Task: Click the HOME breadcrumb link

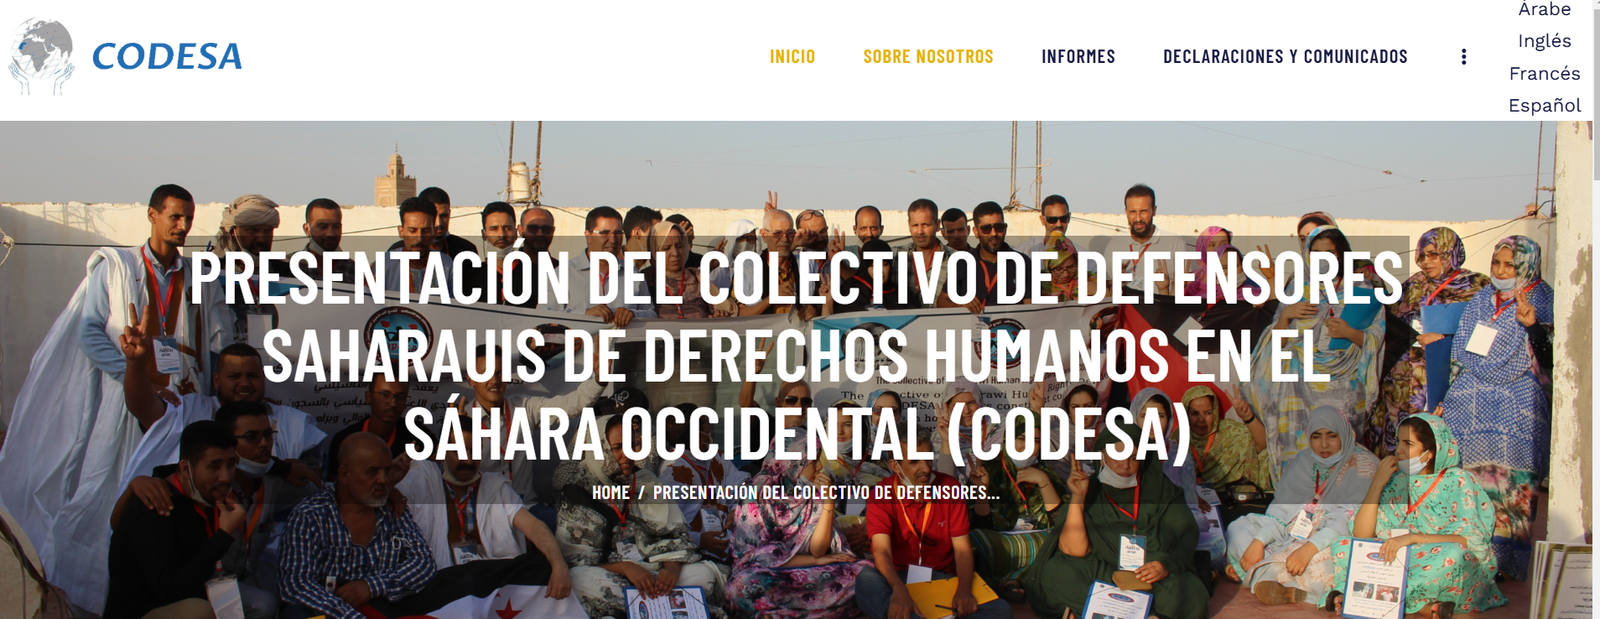Action: [611, 492]
